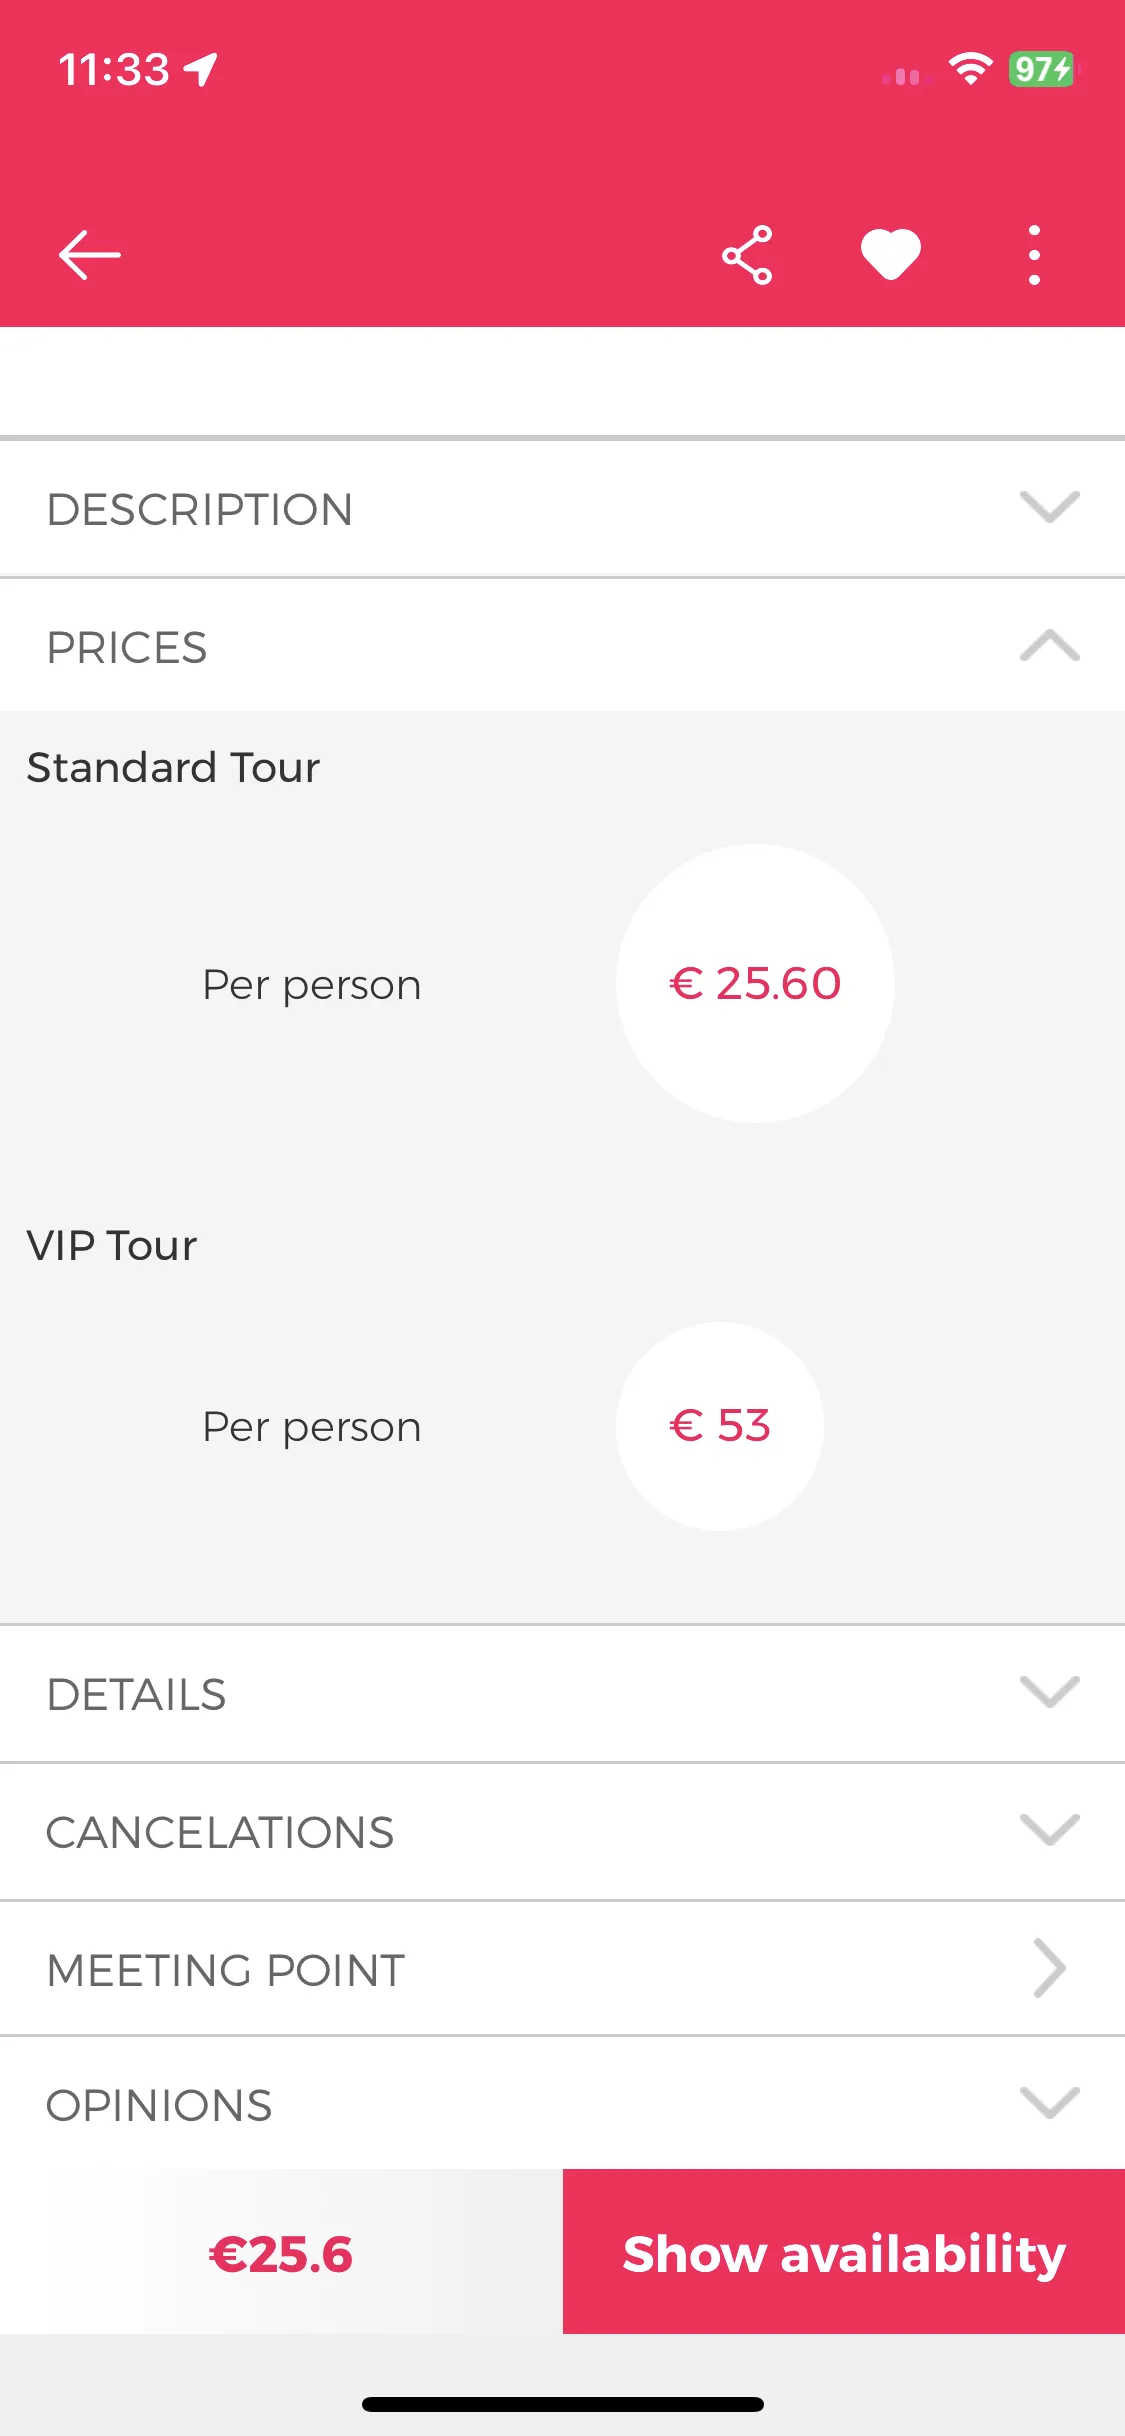Expand the DESCRIPTION section chevron
1125x2436 pixels.
click(x=1049, y=507)
